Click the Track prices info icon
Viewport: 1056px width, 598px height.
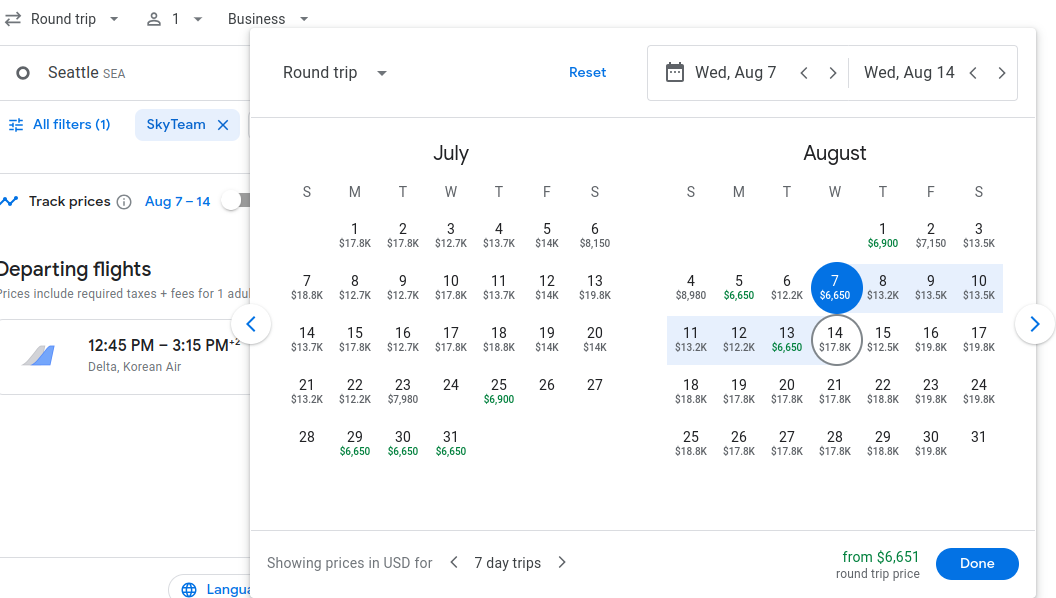124,202
